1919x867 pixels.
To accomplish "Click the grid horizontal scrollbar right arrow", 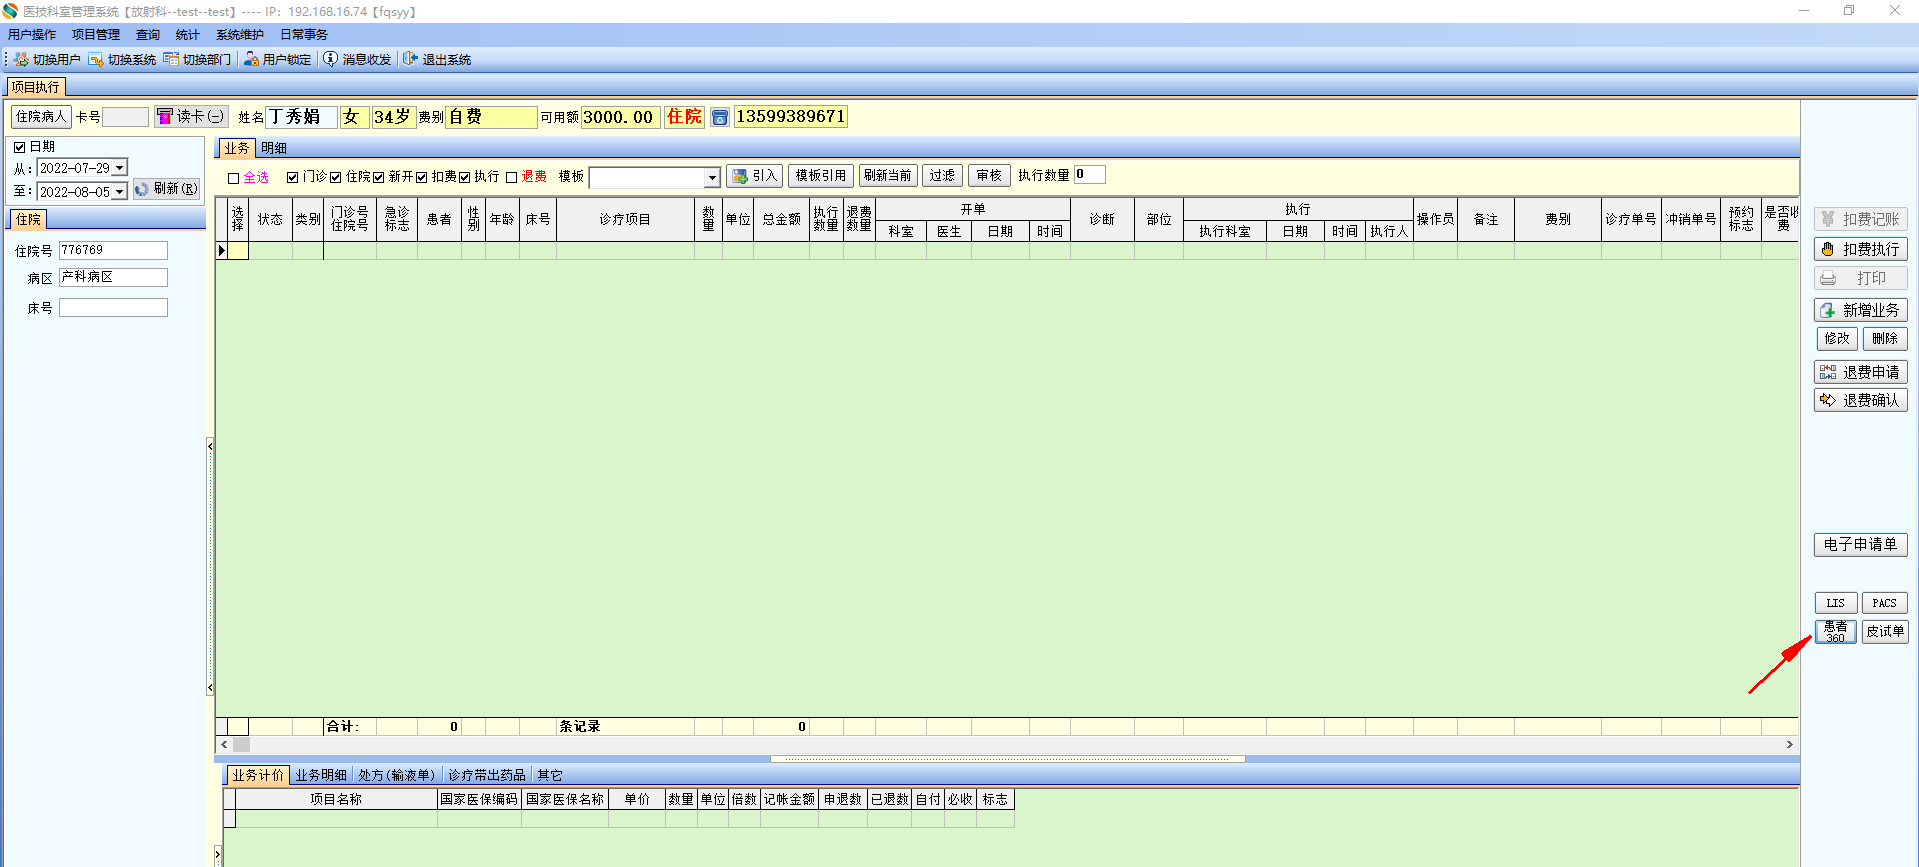I will tap(1790, 745).
